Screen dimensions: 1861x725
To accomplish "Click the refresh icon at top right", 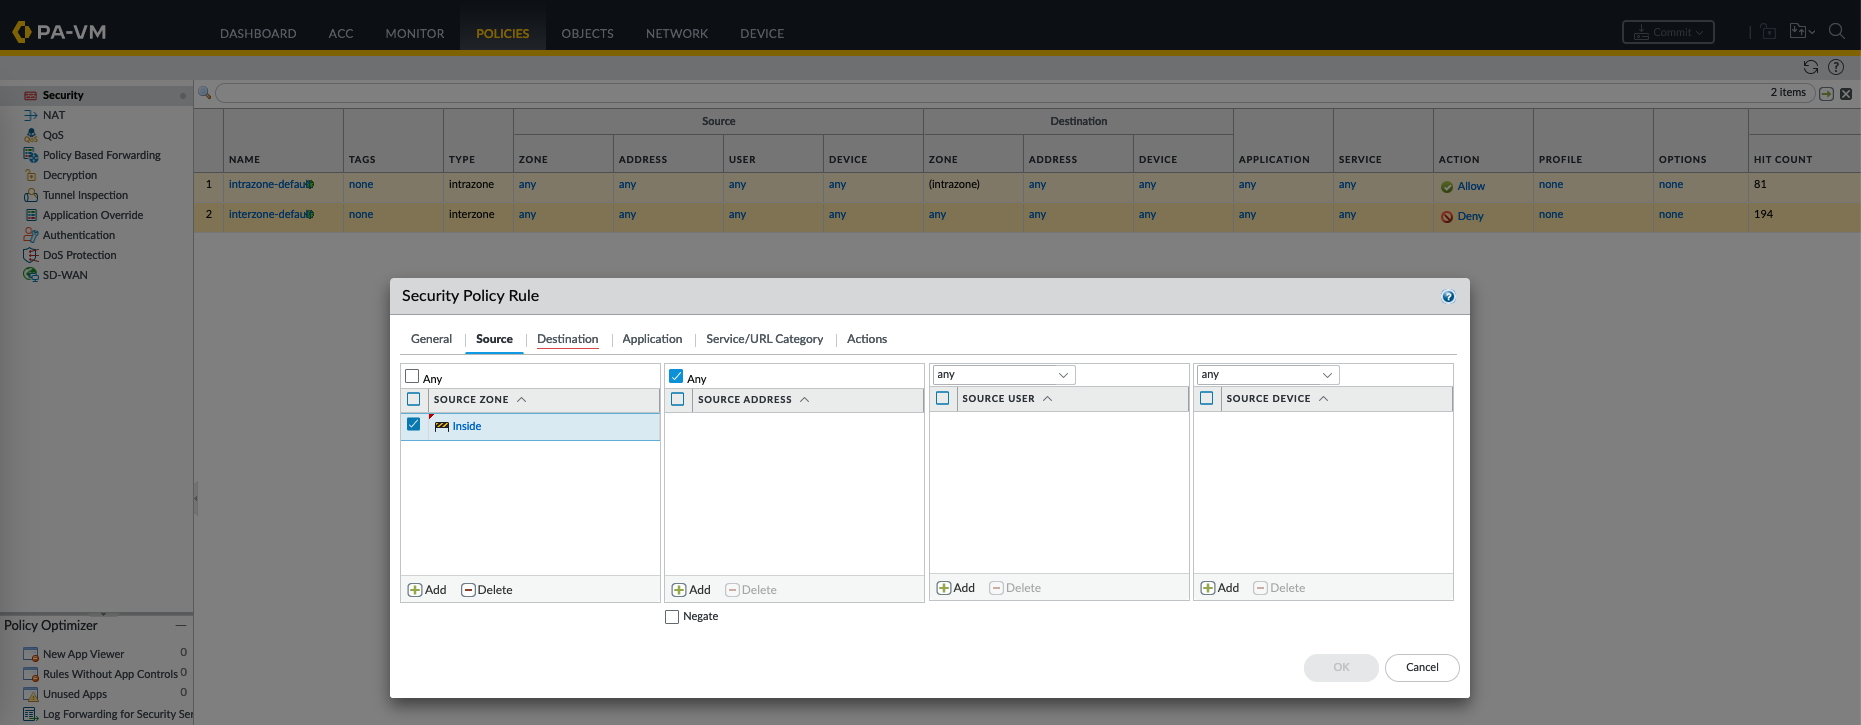I will [1810, 67].
